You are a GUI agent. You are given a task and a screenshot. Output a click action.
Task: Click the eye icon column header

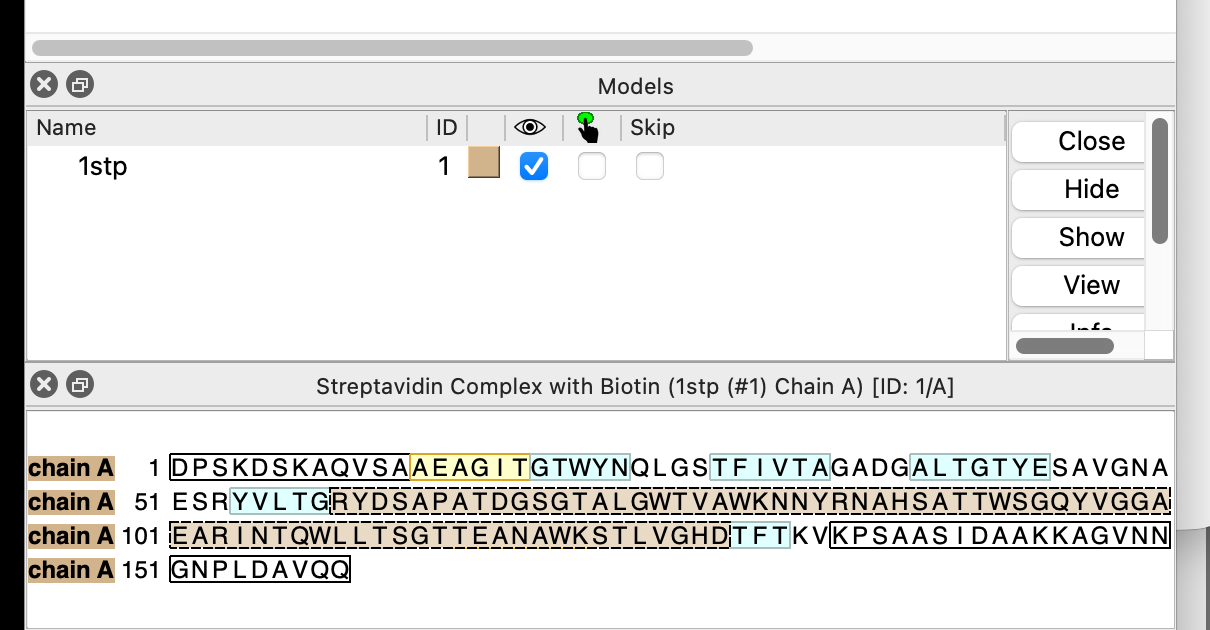click(x=530, y=127)
